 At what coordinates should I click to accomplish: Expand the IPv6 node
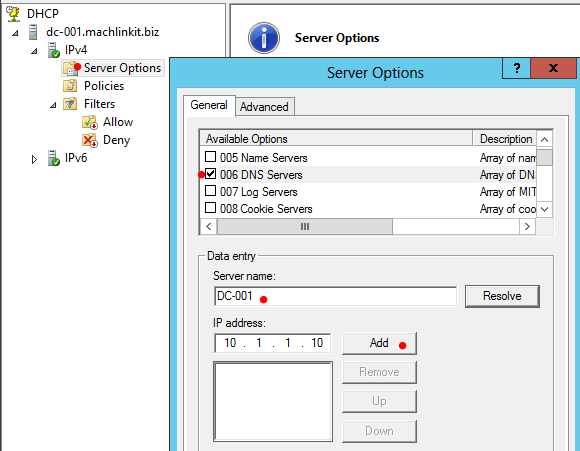34,159
